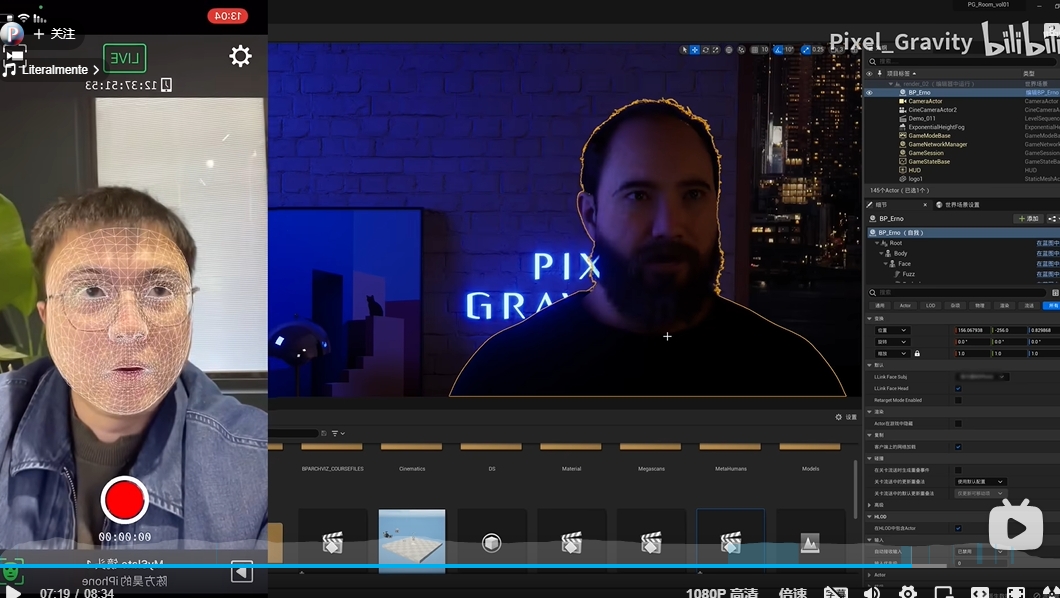
Task: Activate the translate tool in the viewport toolbar
Action: pyautogui.click(x=694, y=49)
